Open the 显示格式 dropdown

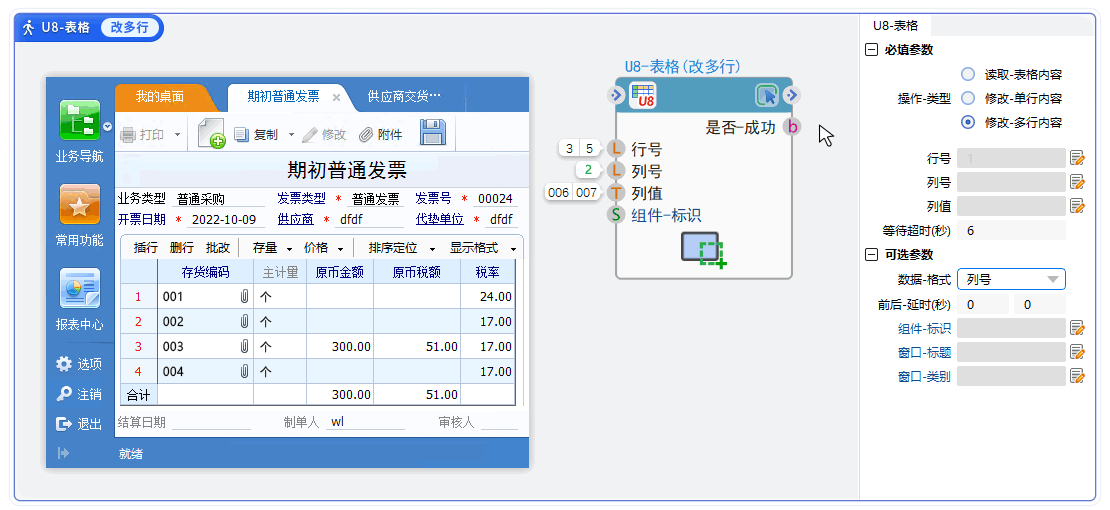tap(513, 249)
